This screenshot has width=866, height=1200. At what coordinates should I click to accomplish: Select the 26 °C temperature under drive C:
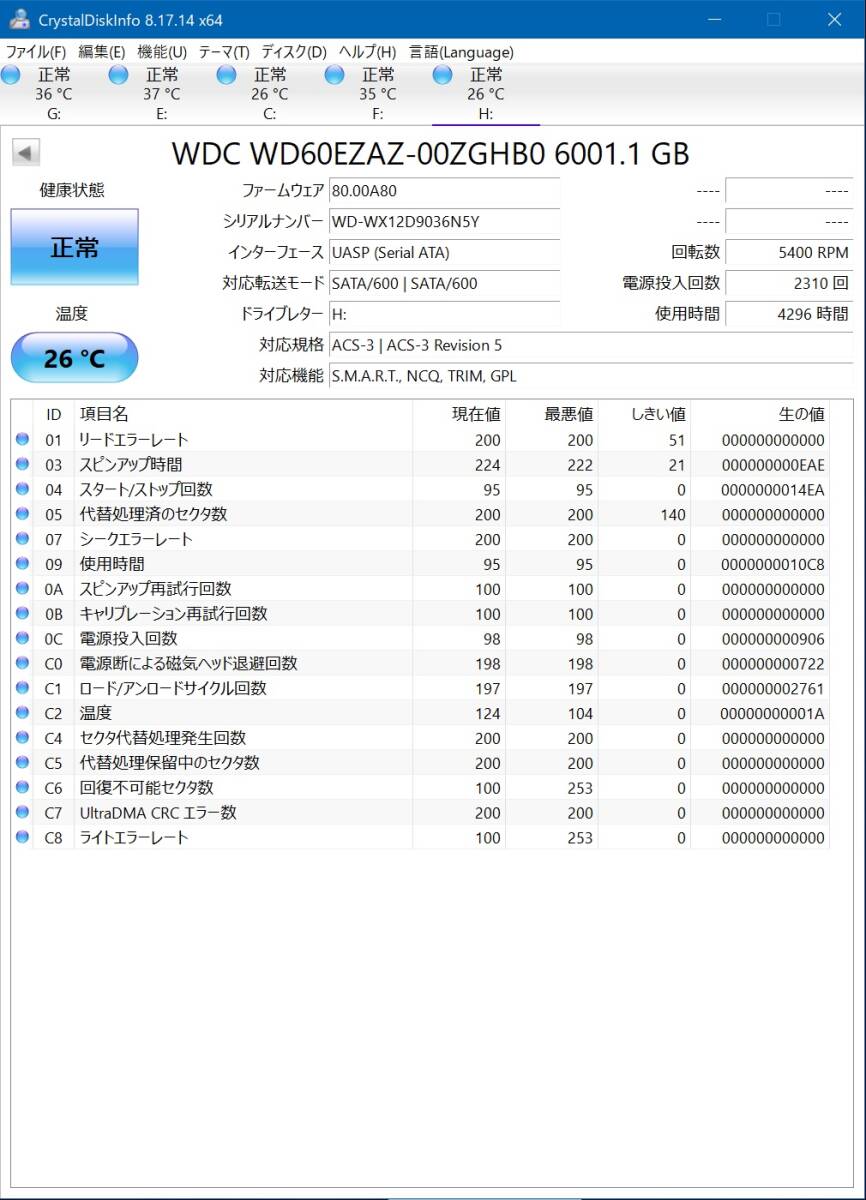(270, 94)
